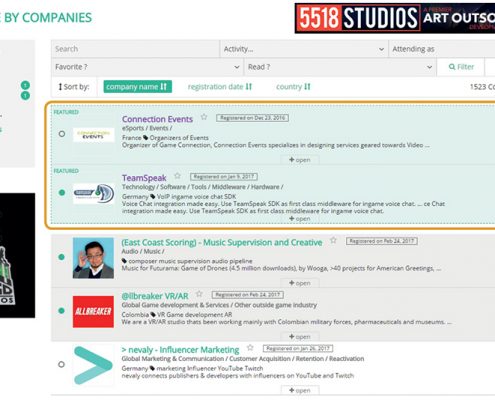The height and width of the screenshot is (400, 495).
Task: Sort by country
Action: 293,87
